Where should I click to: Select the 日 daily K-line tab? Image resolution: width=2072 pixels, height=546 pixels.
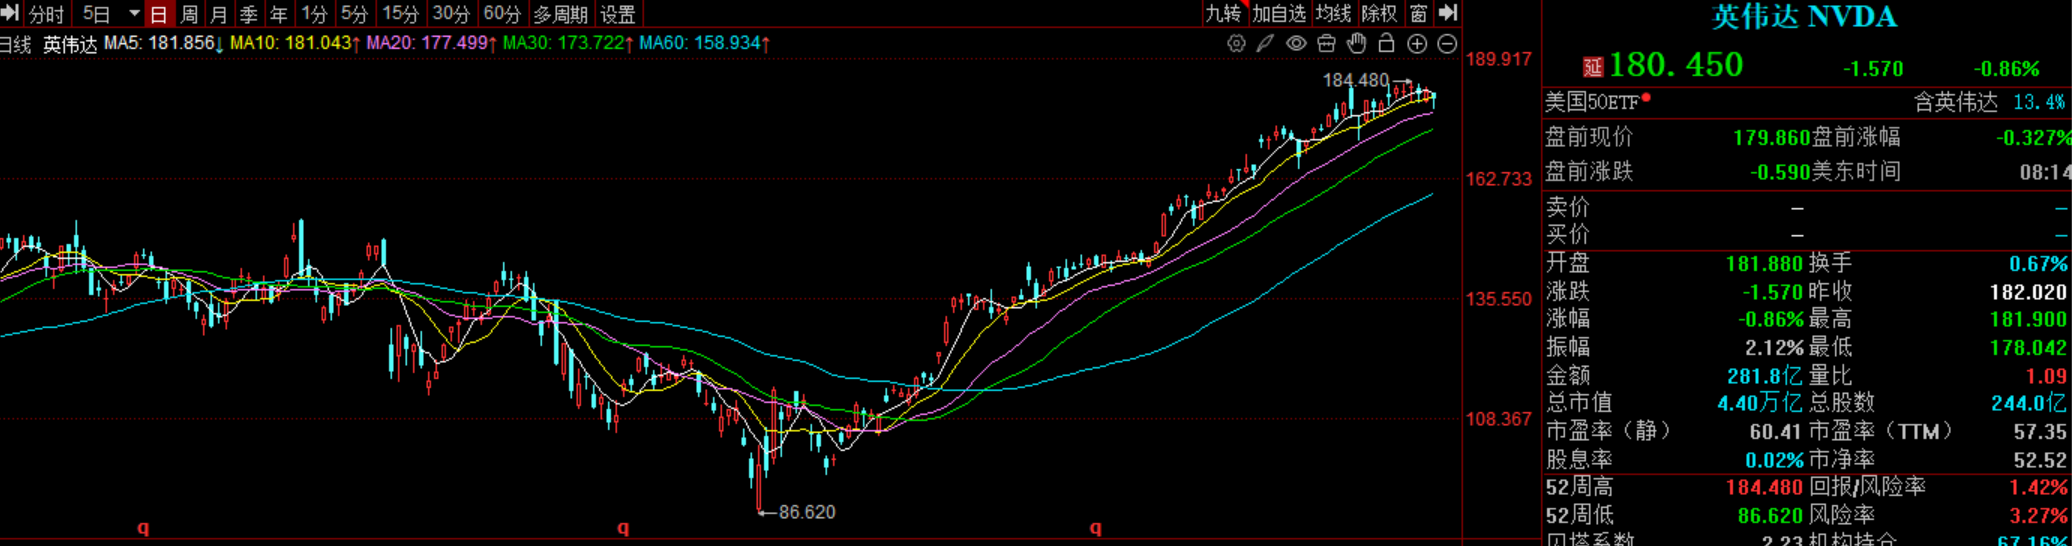pyautogui.click(x=158, y=14)
